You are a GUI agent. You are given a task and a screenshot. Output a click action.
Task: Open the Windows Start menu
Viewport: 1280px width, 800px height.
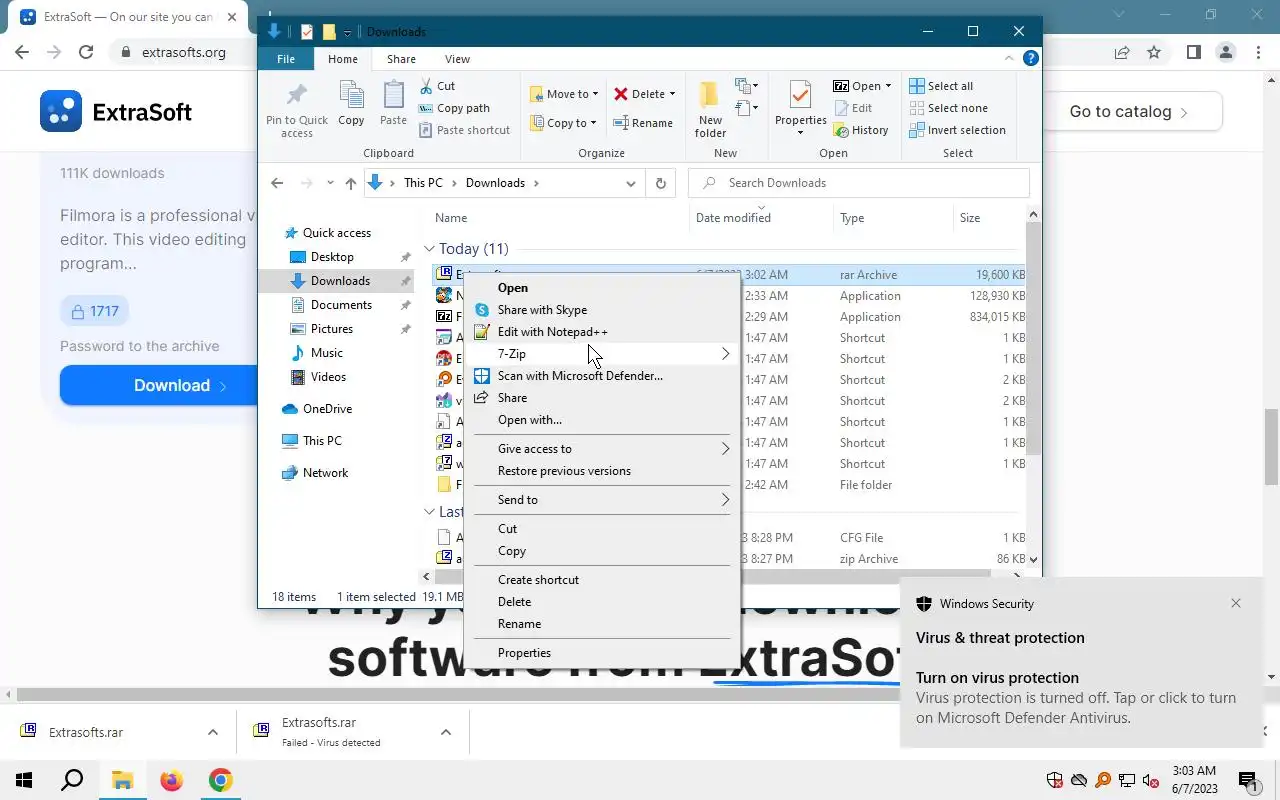coord(23,780)
